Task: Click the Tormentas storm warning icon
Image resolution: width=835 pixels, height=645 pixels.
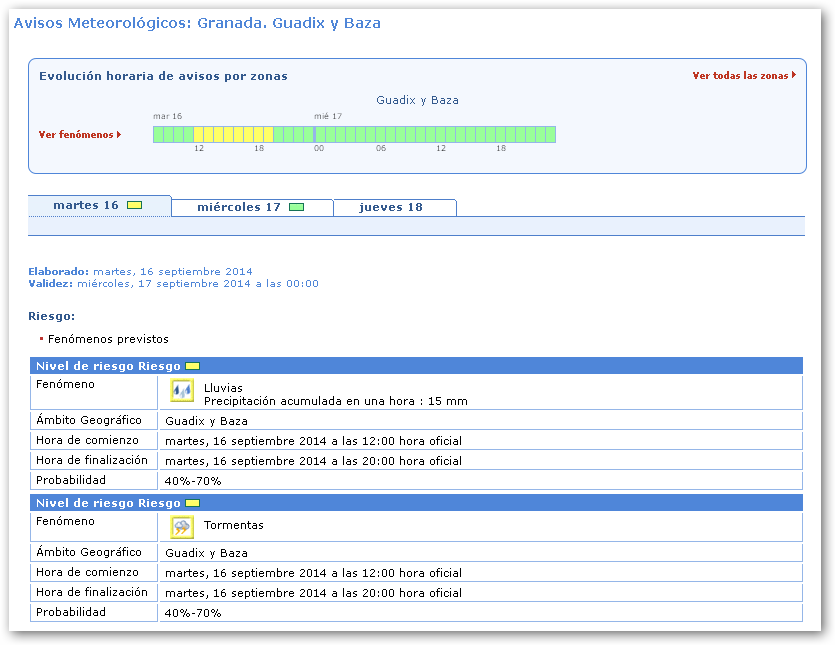Action: (182, 526)
